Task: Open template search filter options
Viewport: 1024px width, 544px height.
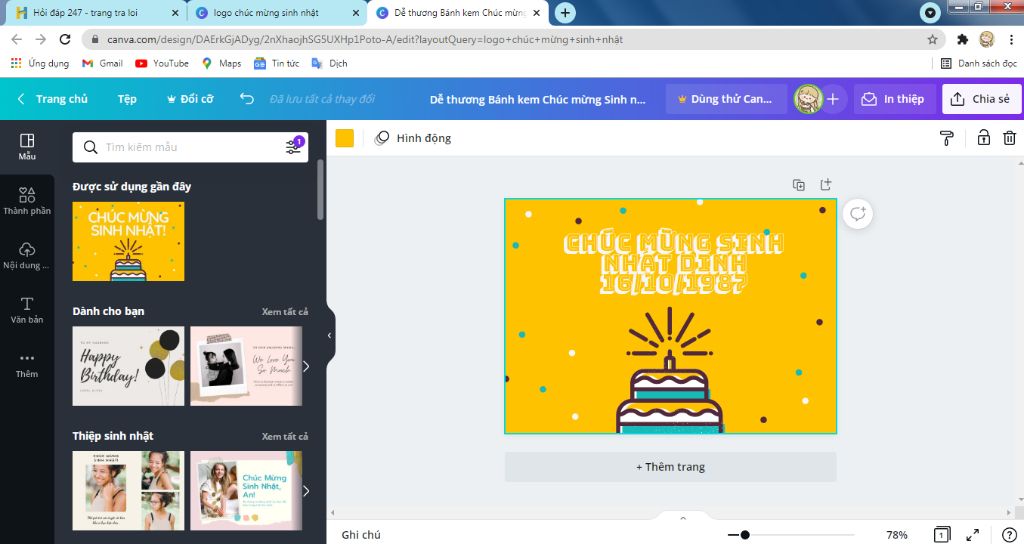Action: point(294,146)
